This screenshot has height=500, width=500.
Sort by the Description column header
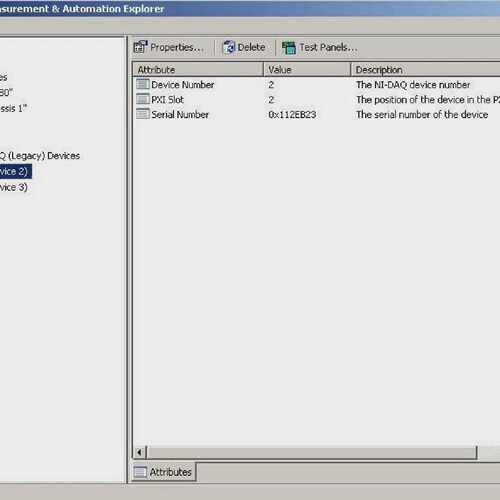tap(426, 70)
